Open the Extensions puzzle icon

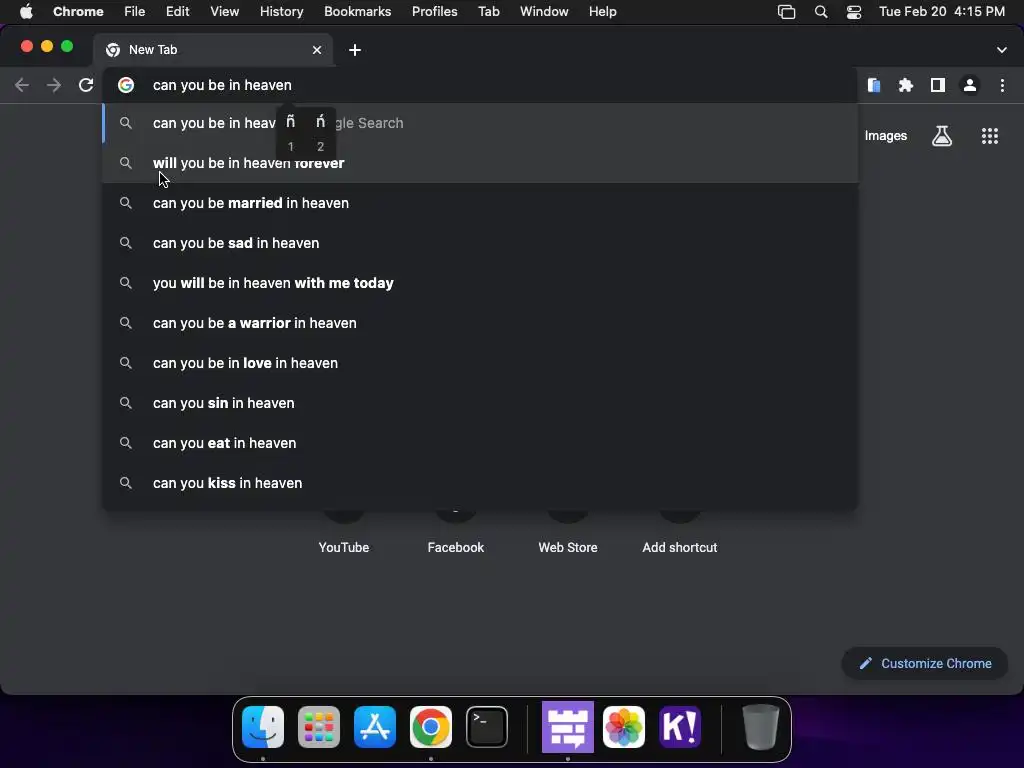[905, 85]
